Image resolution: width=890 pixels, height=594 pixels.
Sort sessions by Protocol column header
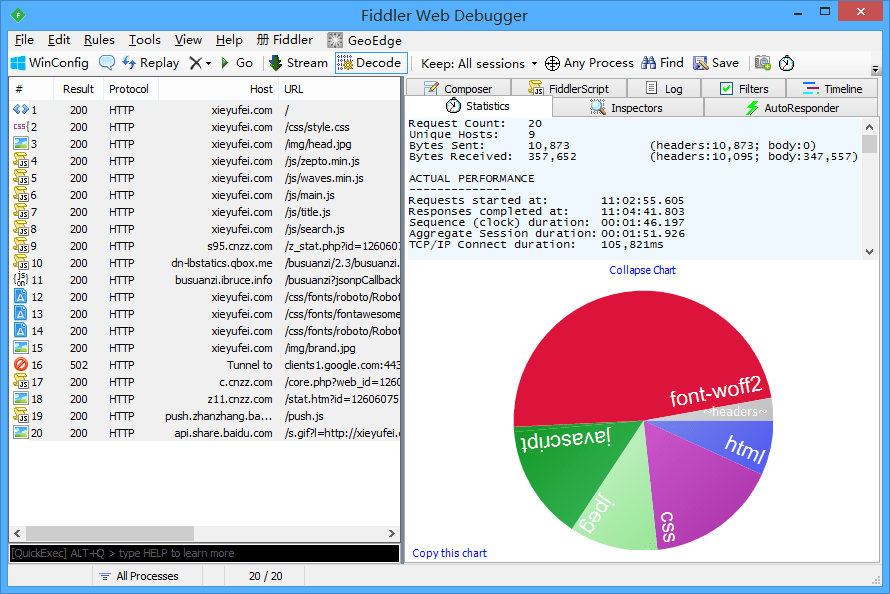[129, 89]
